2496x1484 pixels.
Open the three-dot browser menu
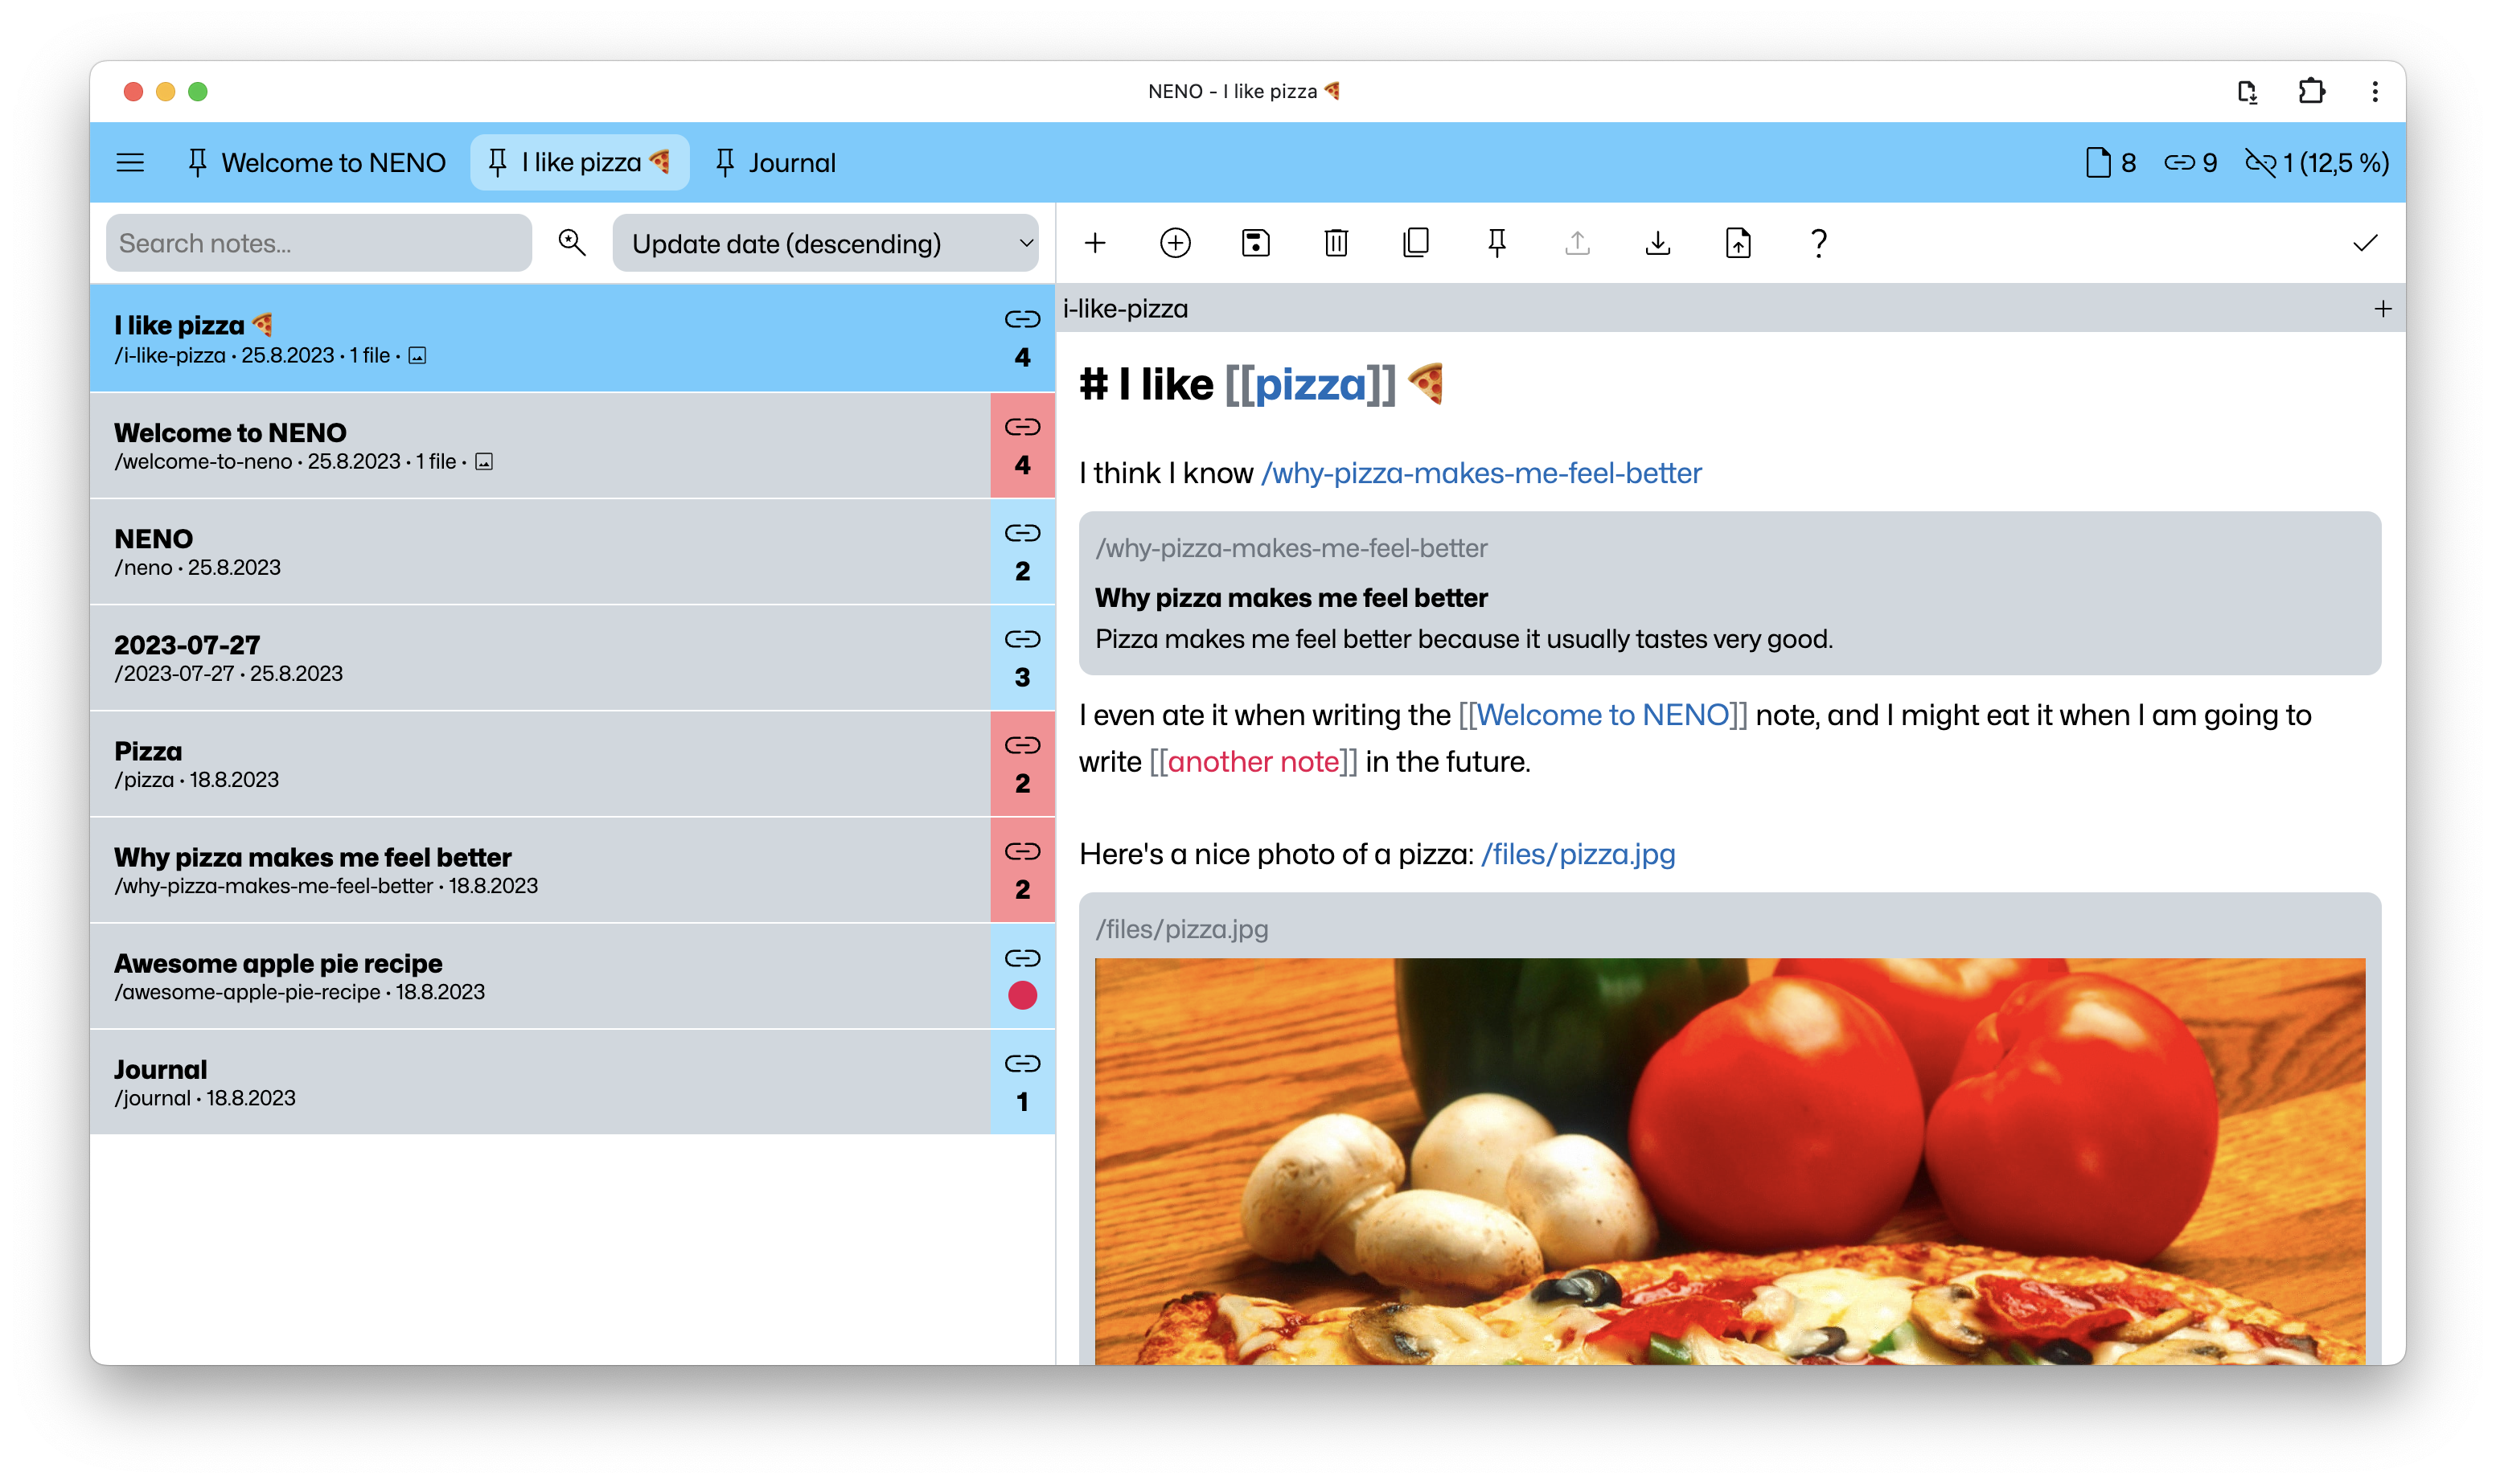tap(2375, 92)
